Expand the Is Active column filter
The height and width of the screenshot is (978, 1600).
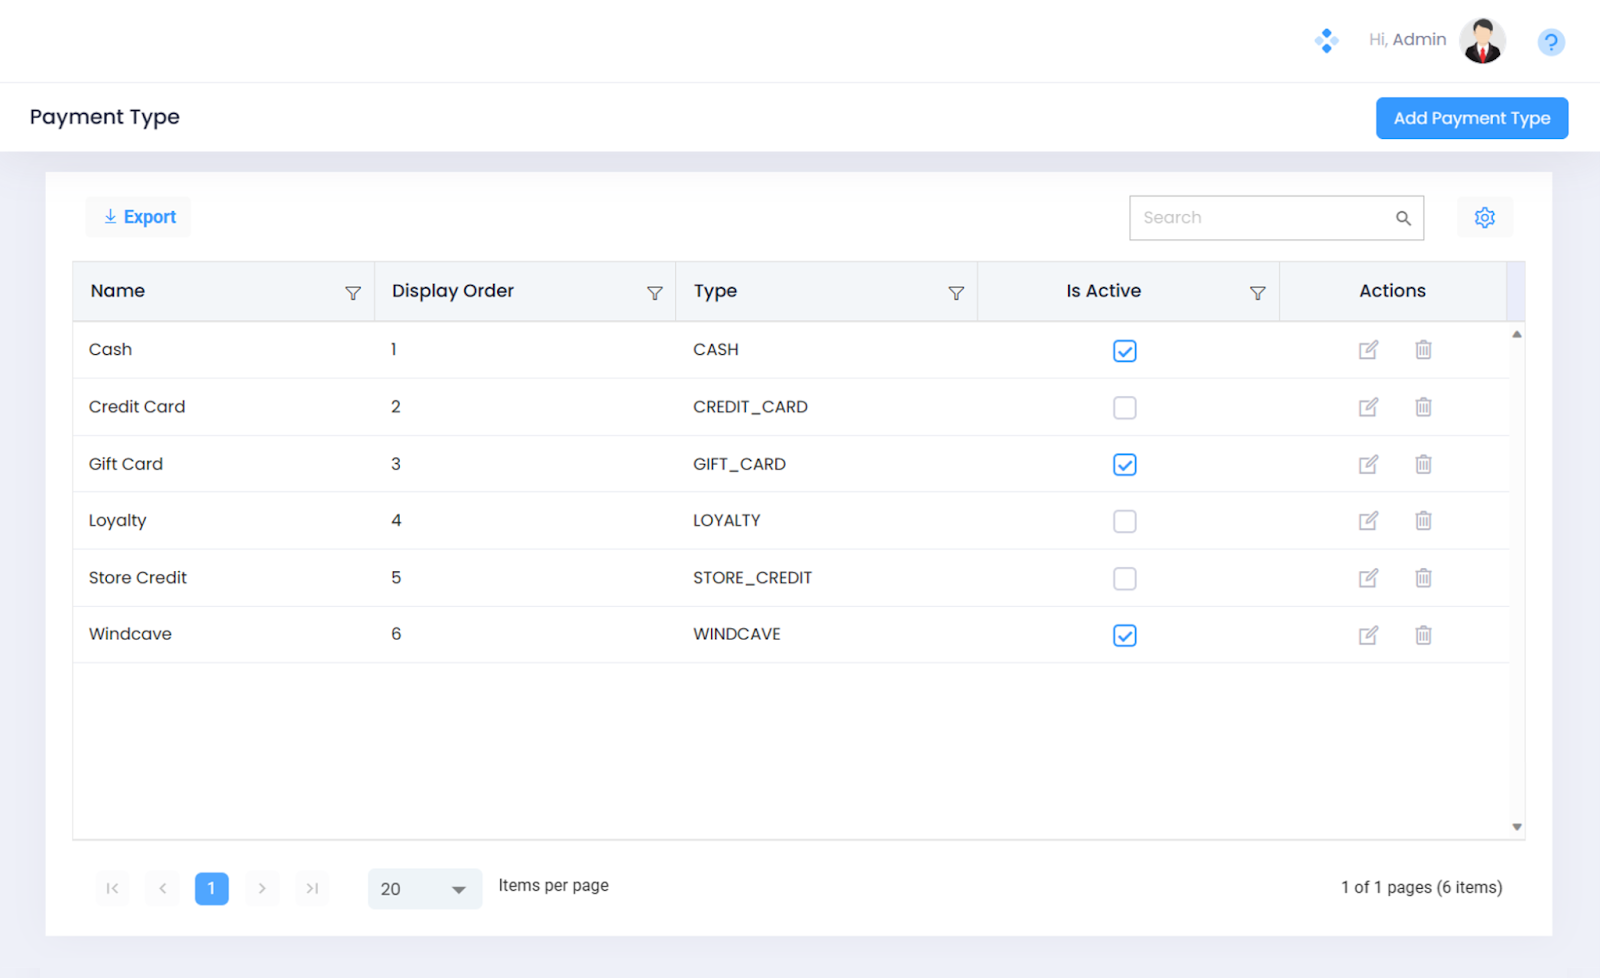[1257, 293]
